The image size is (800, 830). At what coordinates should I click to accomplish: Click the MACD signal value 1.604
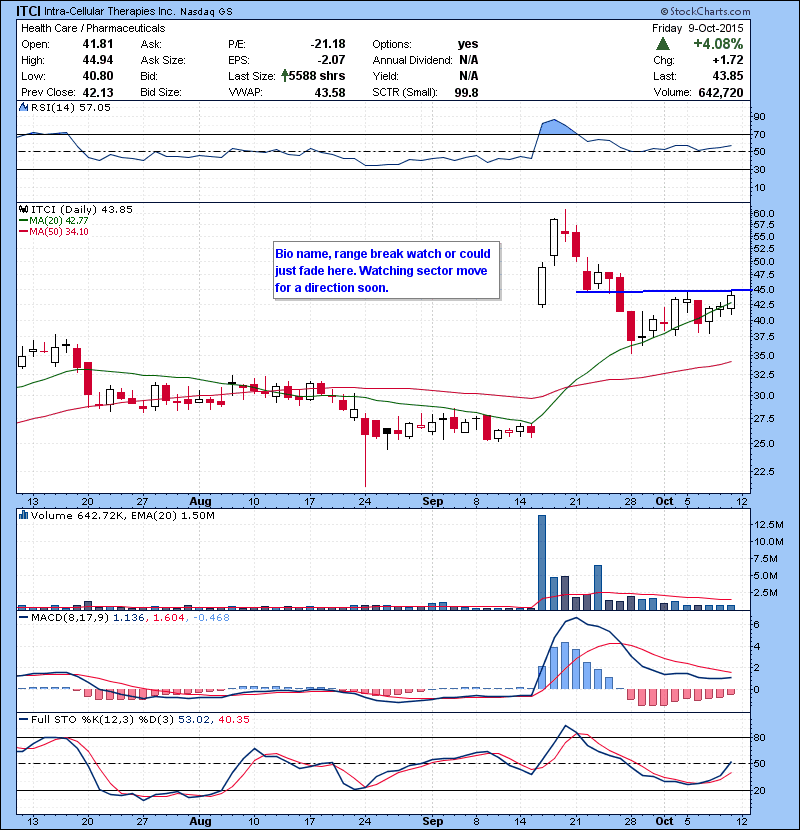(x=169, y=617)
